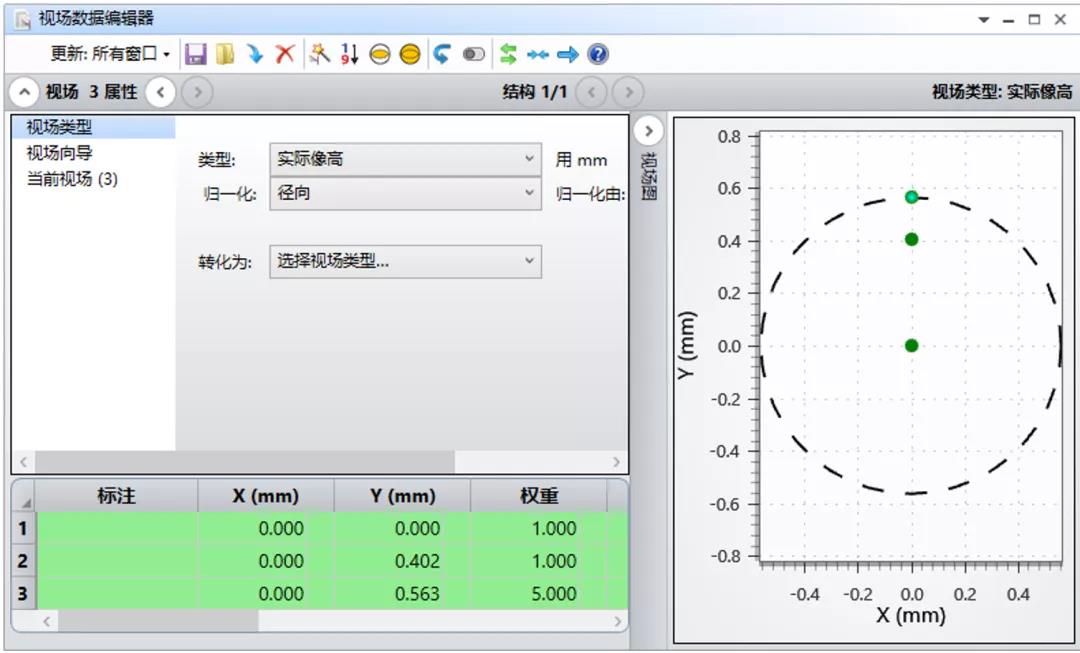The width and height of the screenshot is (1080, 653).
Task: Click the weight 1.000 of field 2
Action: [x=539, y=561]
